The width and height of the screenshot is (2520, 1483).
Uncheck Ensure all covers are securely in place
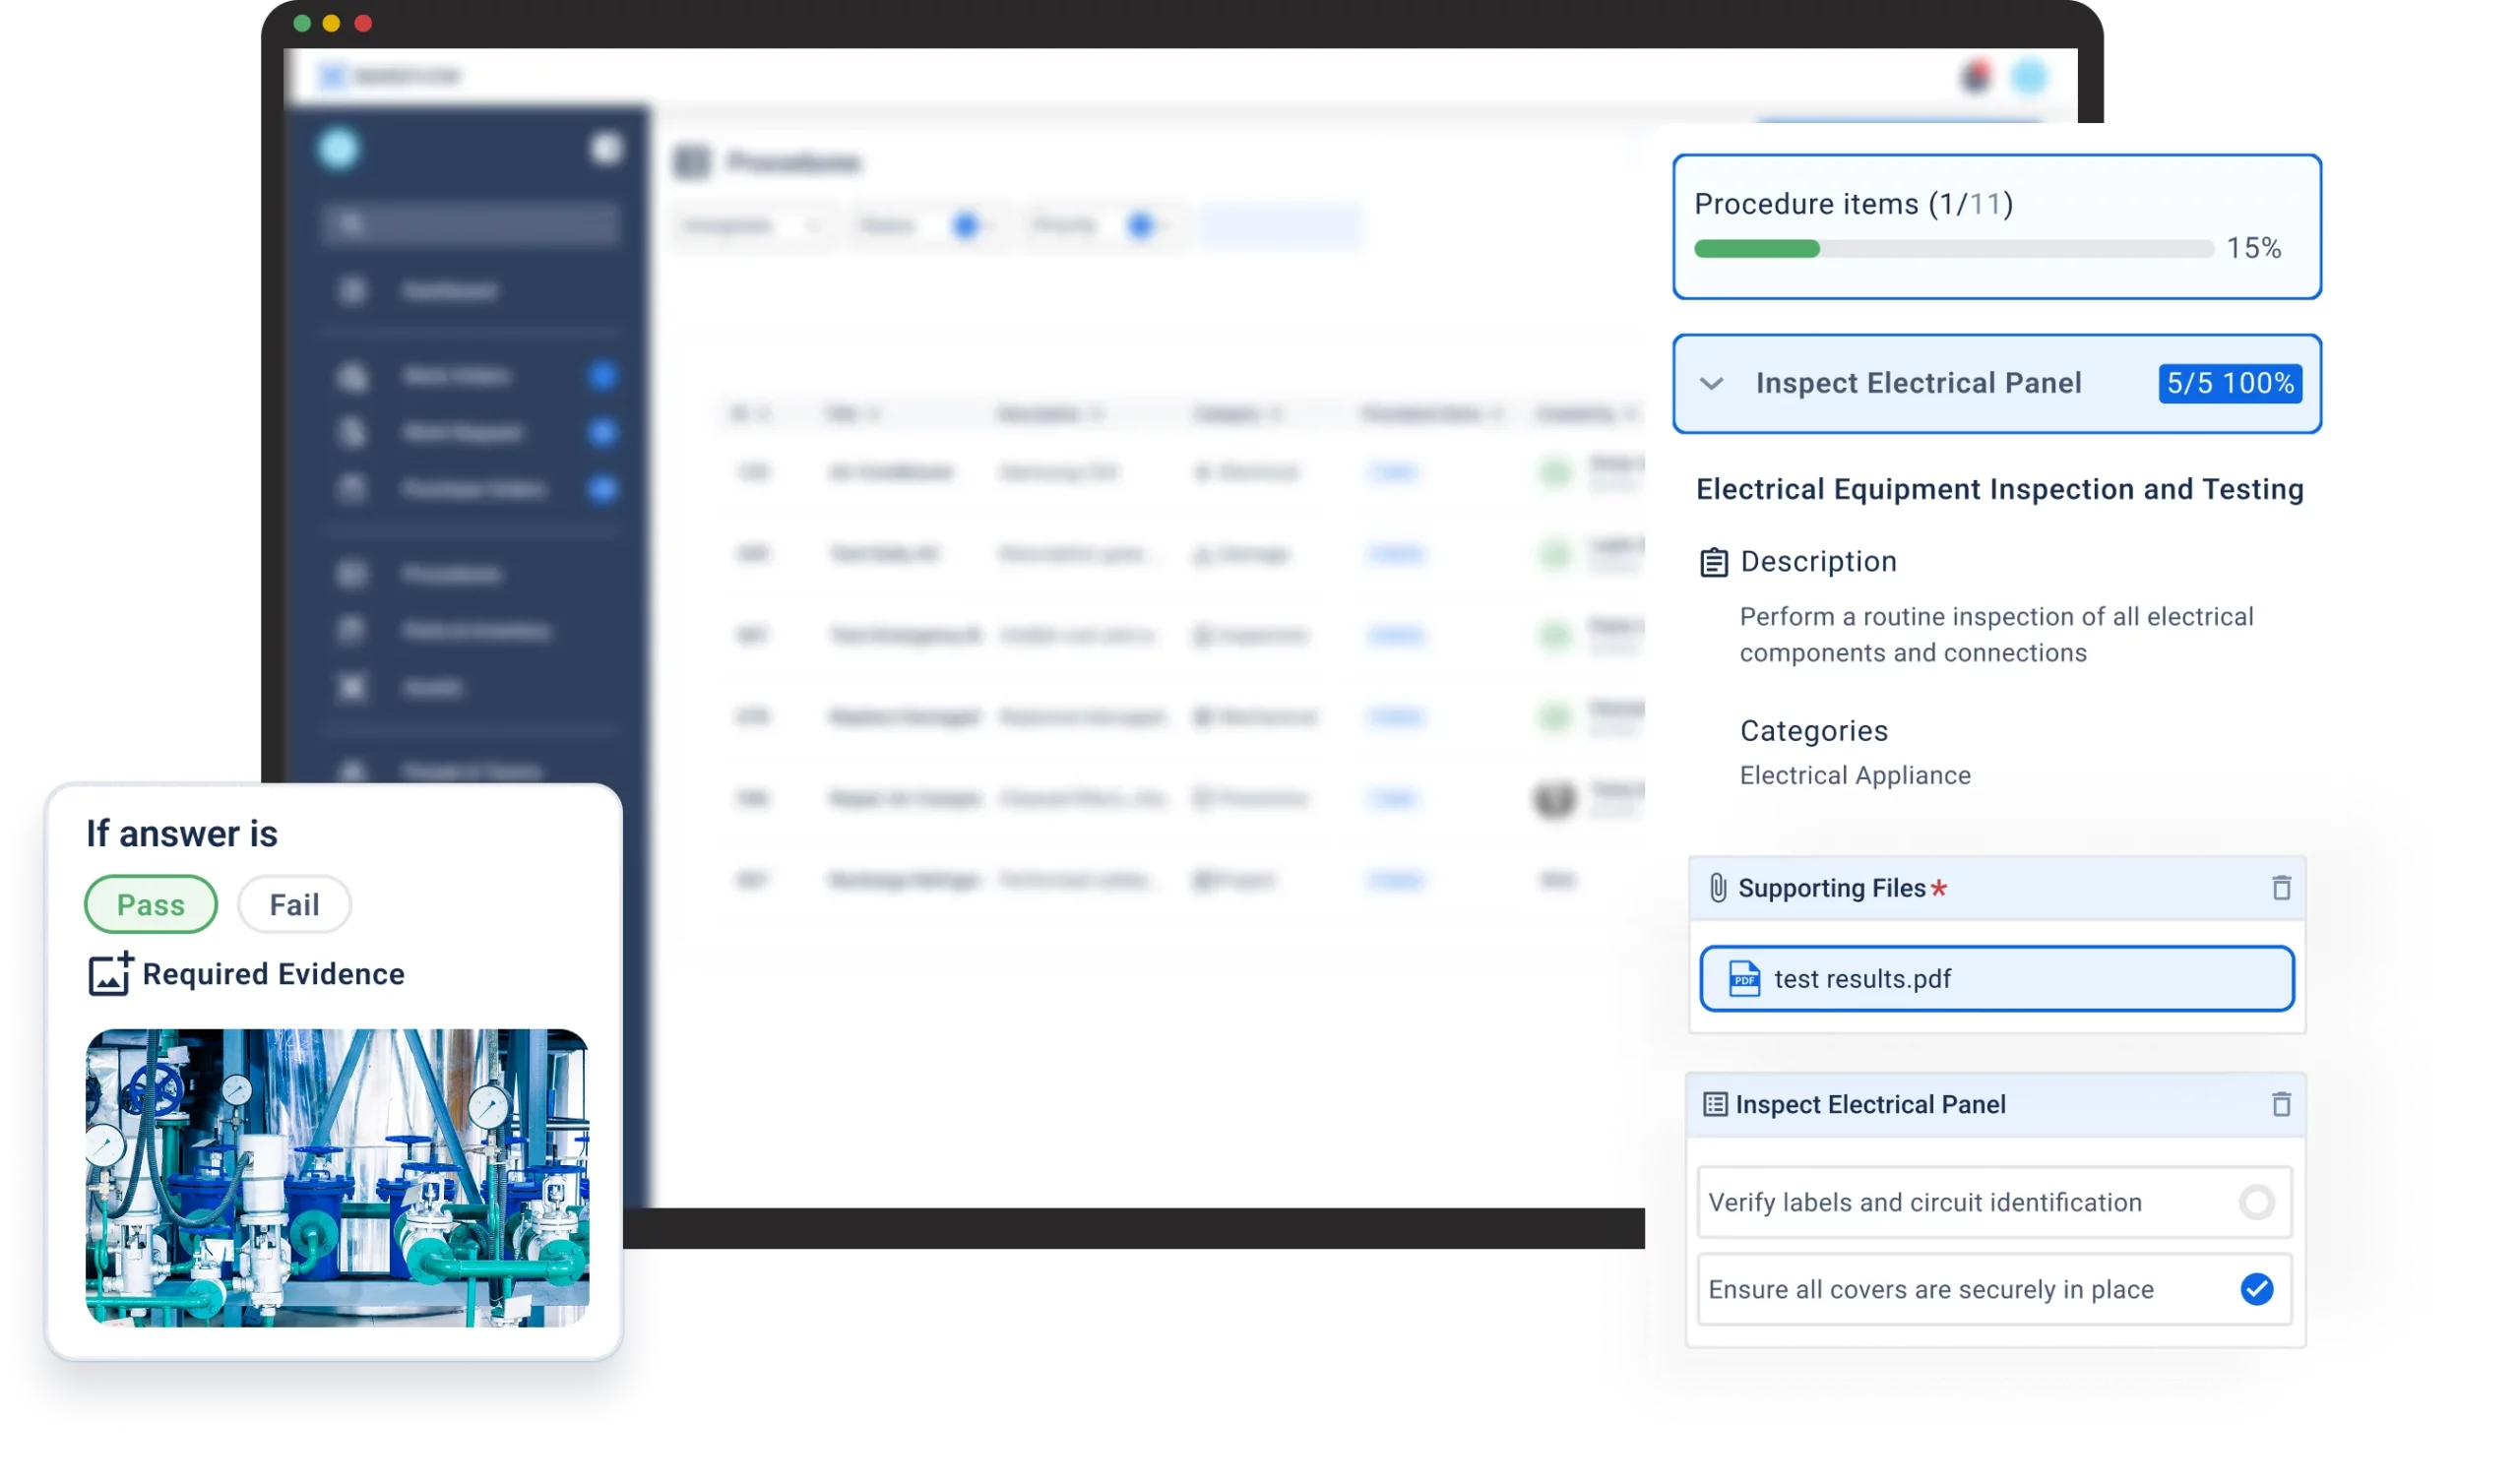tap(2255, 1289)
